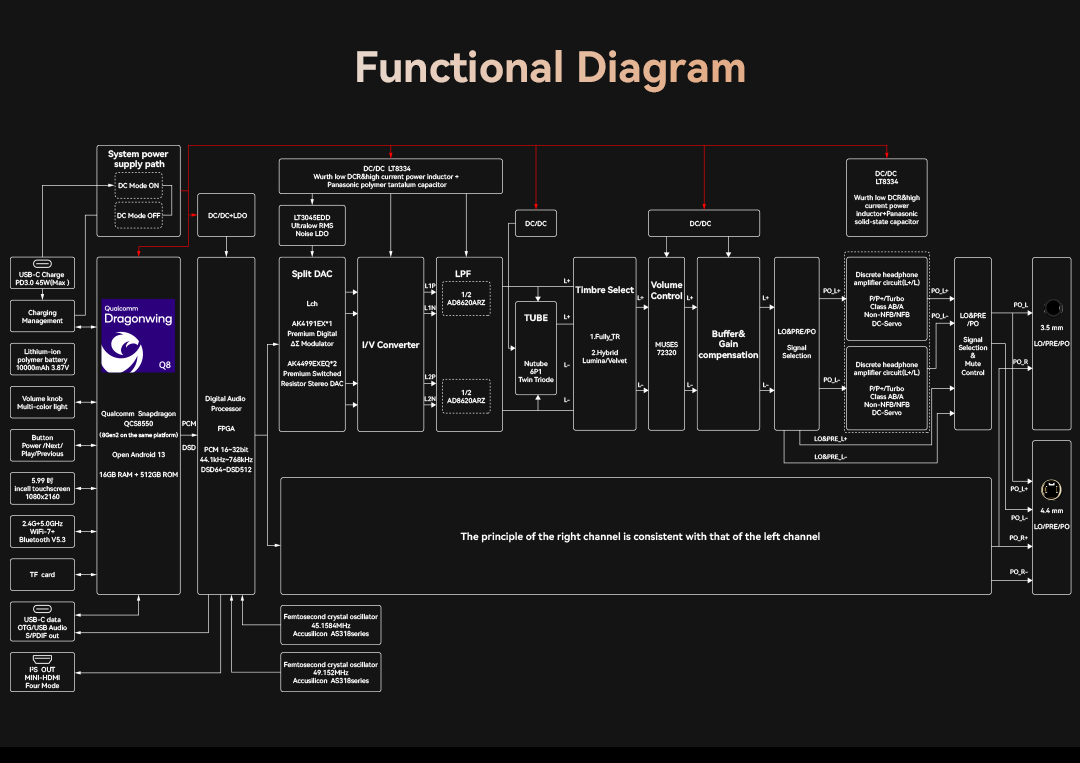Select the AK4499EXEQ*2 DAC text

coord(312,373)
